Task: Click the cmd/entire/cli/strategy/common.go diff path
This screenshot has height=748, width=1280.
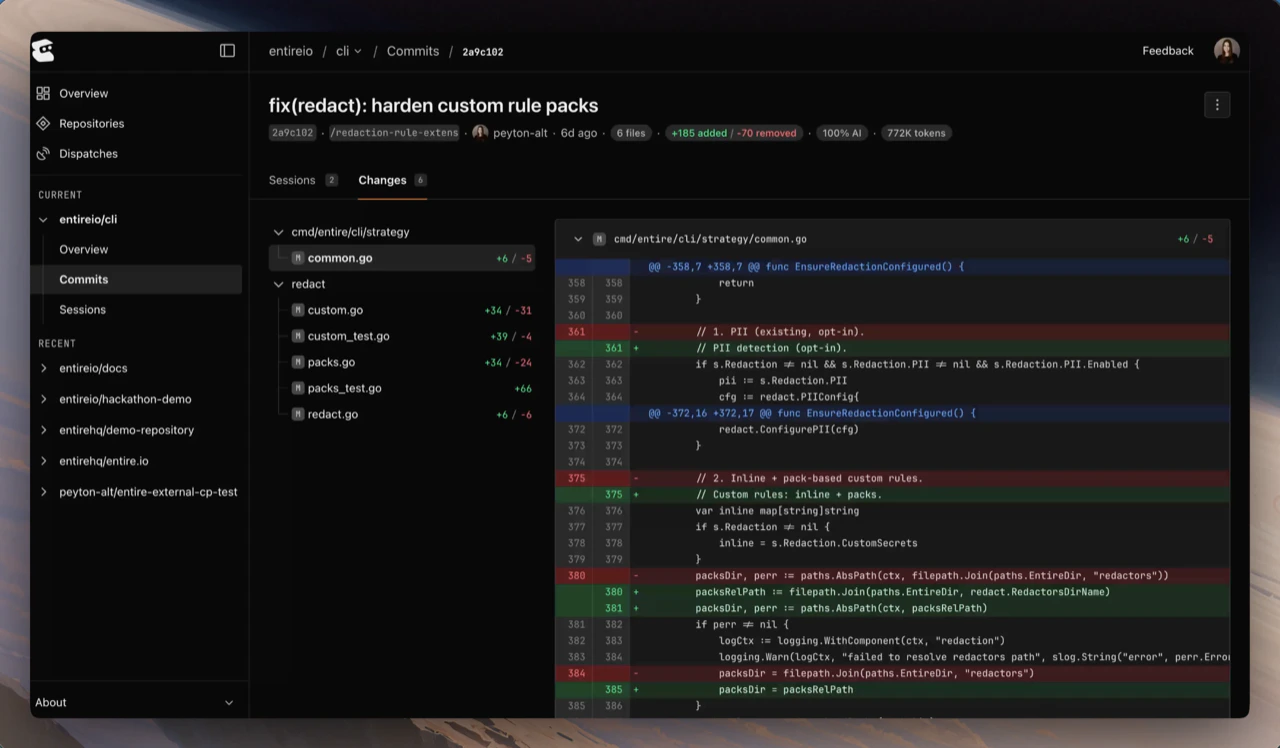Action: [x=710, y=239]
